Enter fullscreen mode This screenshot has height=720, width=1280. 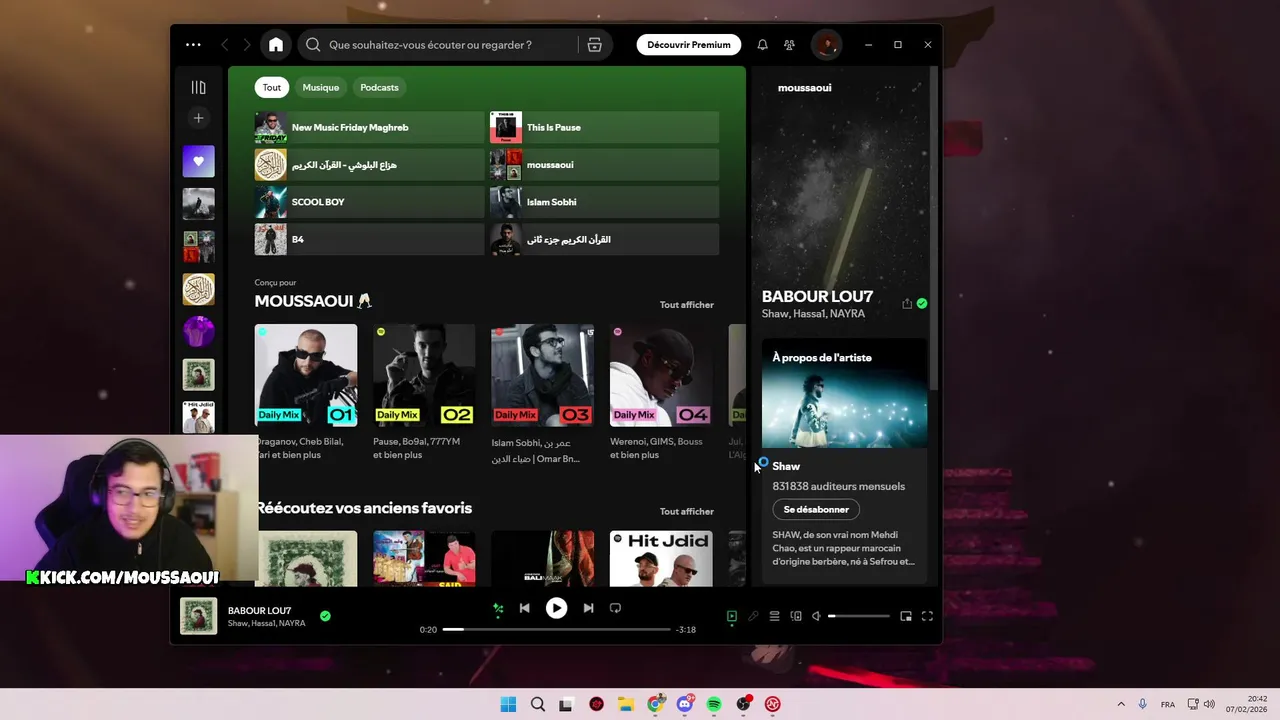tap(927, 617)
